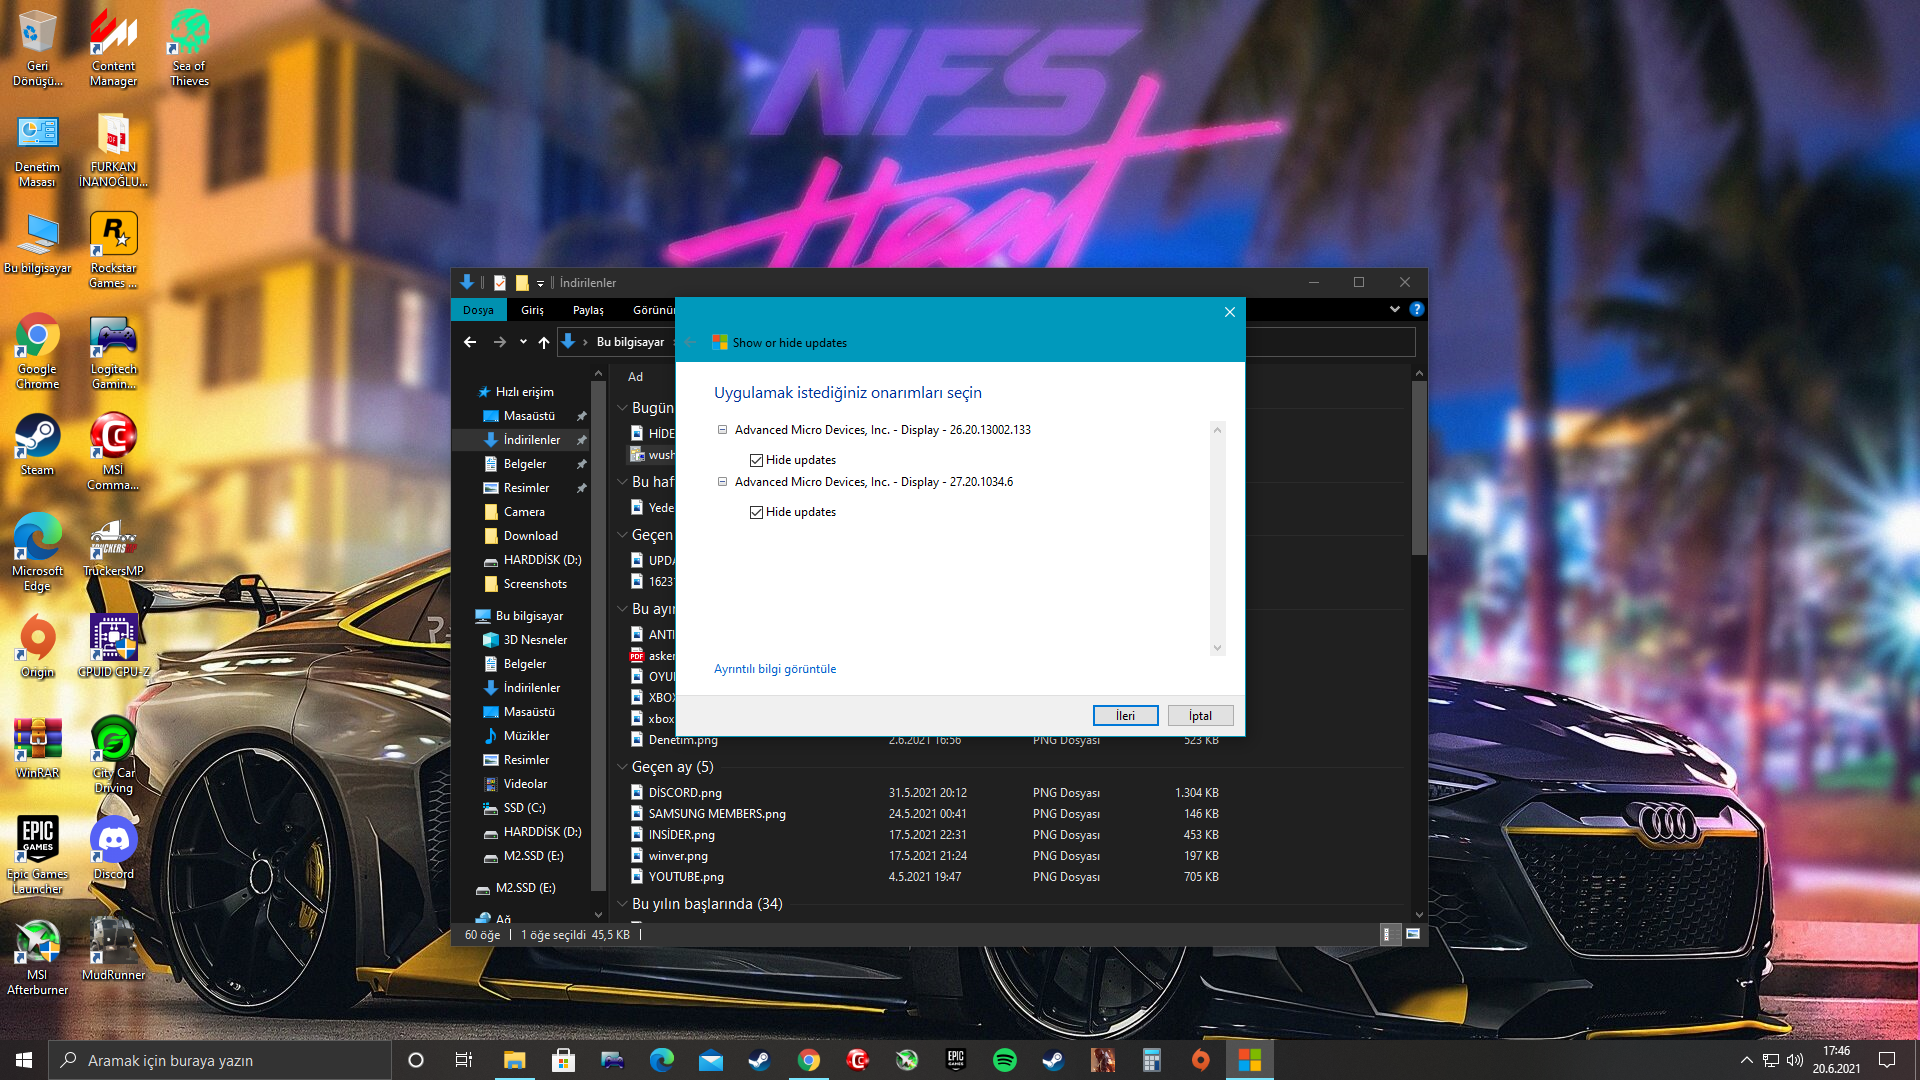
Task: Click the Explorer back arrow
Action: [x=470, y=342]
